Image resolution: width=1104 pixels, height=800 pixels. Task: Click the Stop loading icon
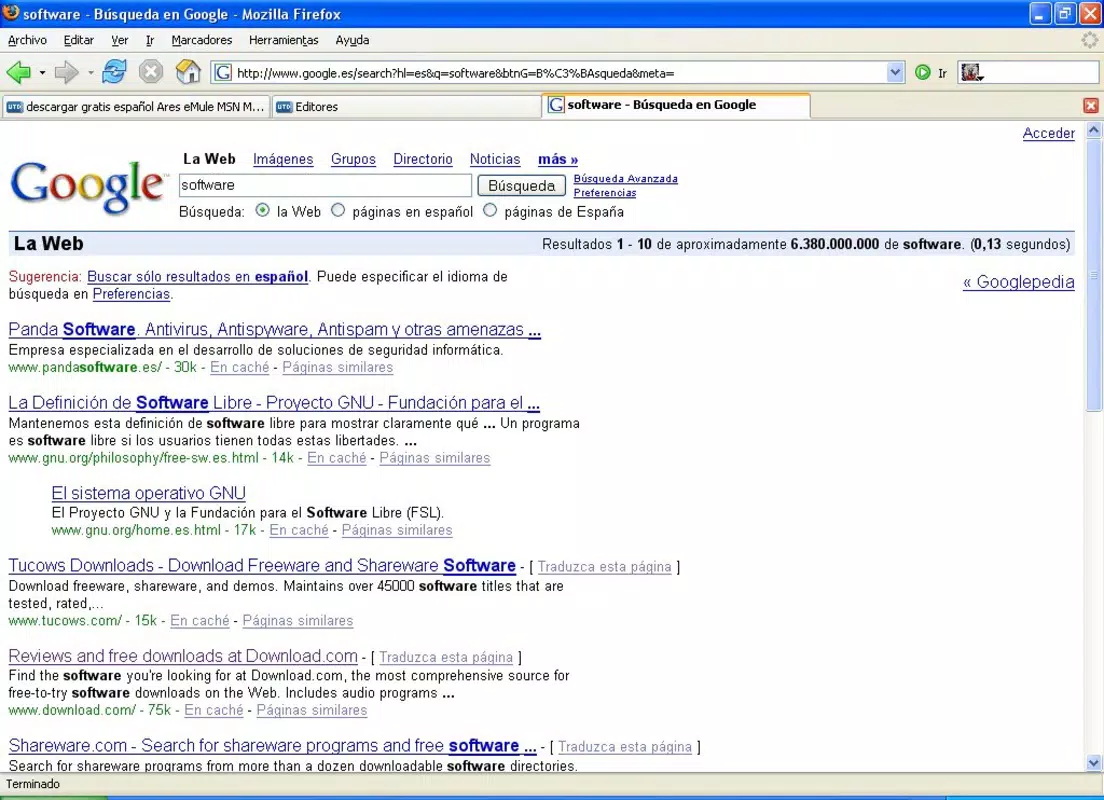coord(150,72)
